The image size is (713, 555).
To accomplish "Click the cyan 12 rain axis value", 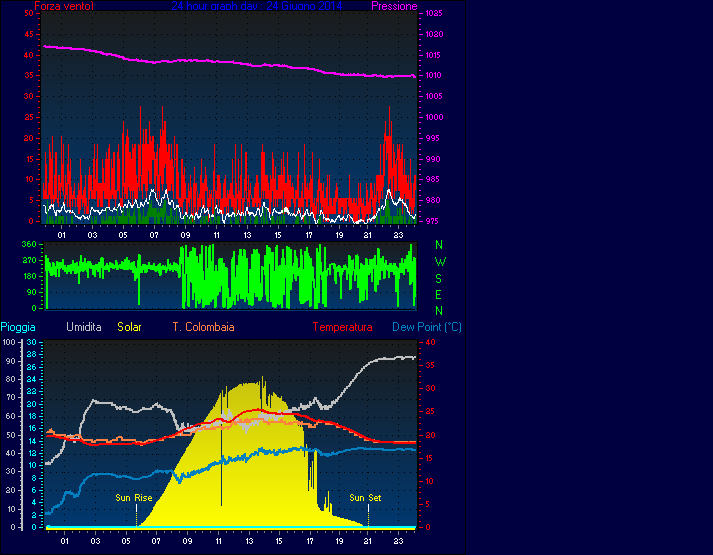I will 32,453.
